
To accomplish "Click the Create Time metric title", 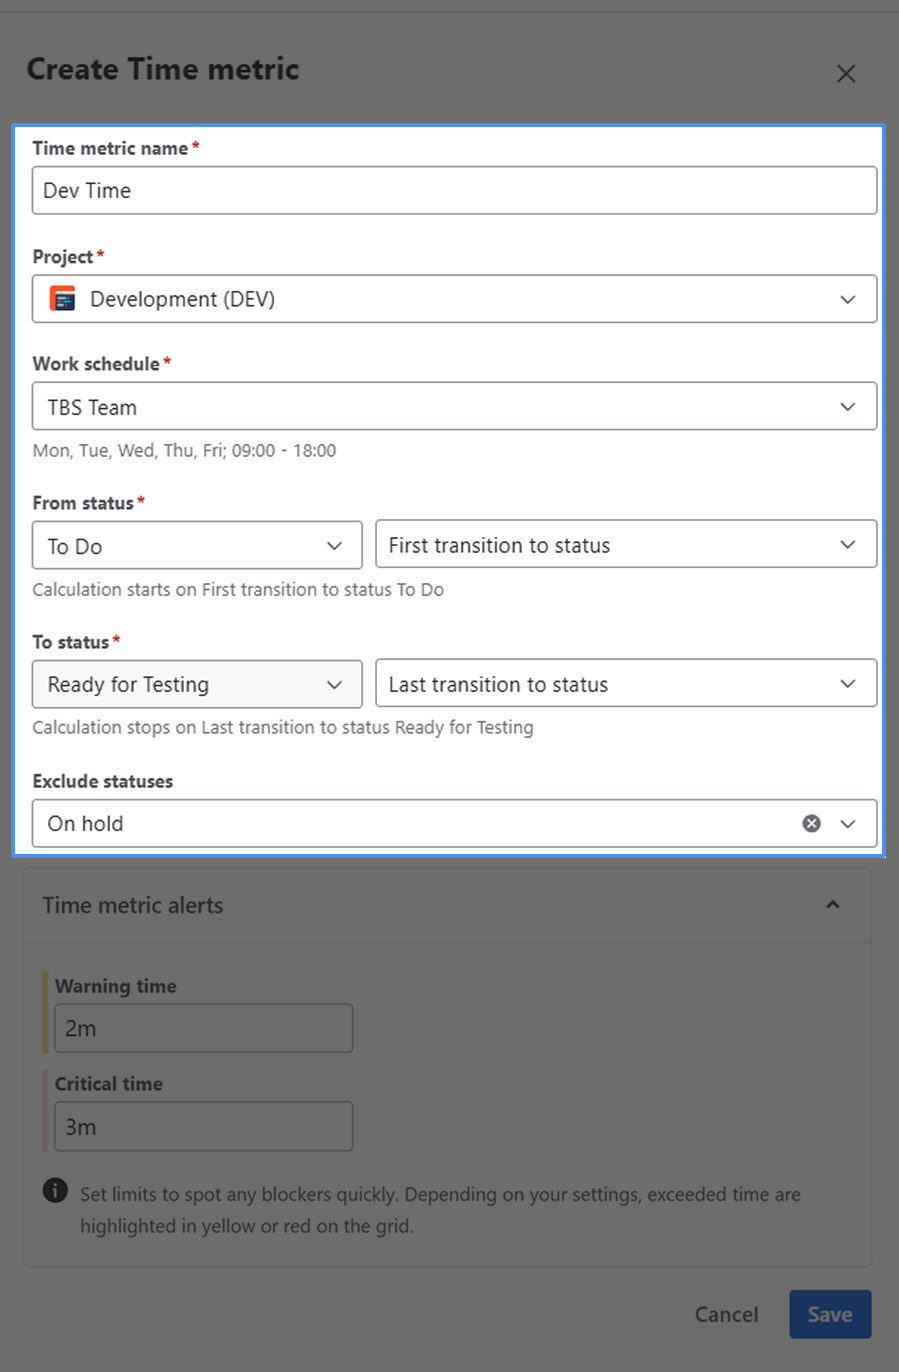I will click(x=163, y=69).
